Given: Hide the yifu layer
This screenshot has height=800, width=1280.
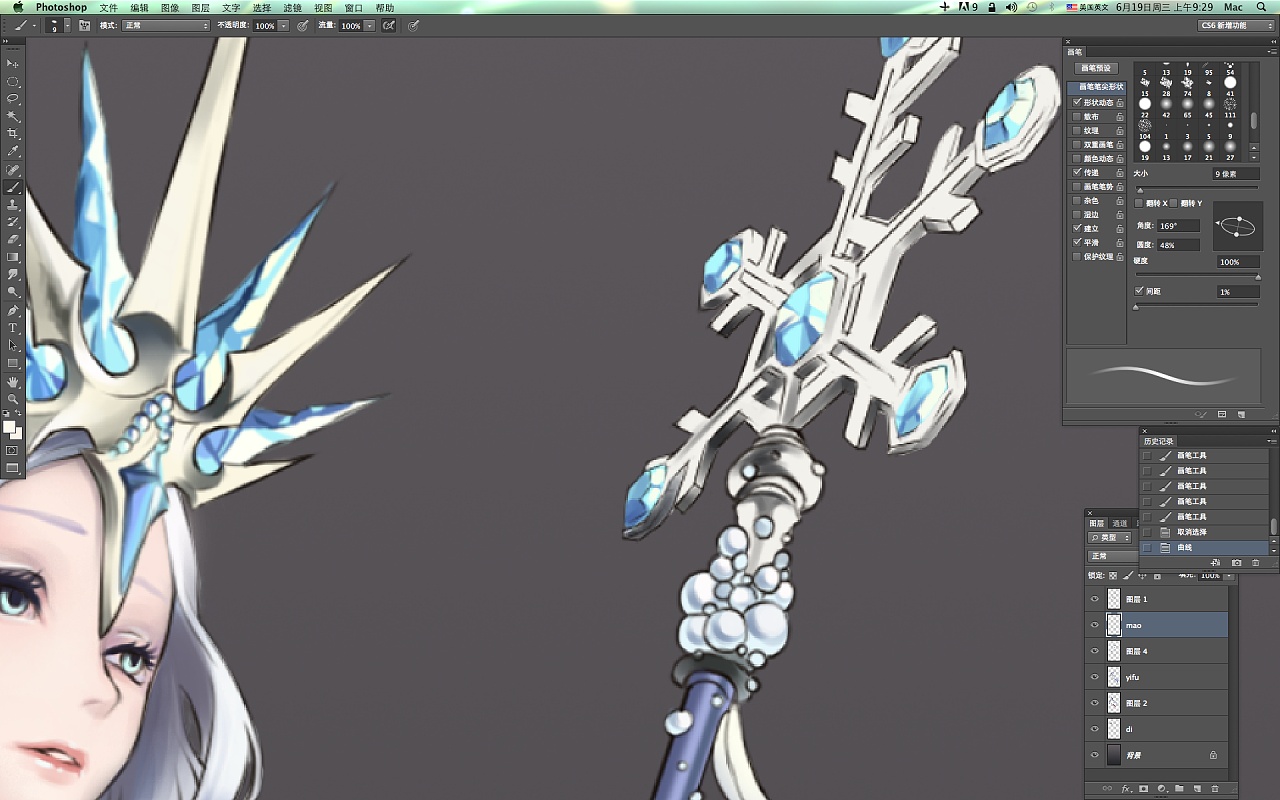Looking at the screenshot, I should (x=1095, y=677).
